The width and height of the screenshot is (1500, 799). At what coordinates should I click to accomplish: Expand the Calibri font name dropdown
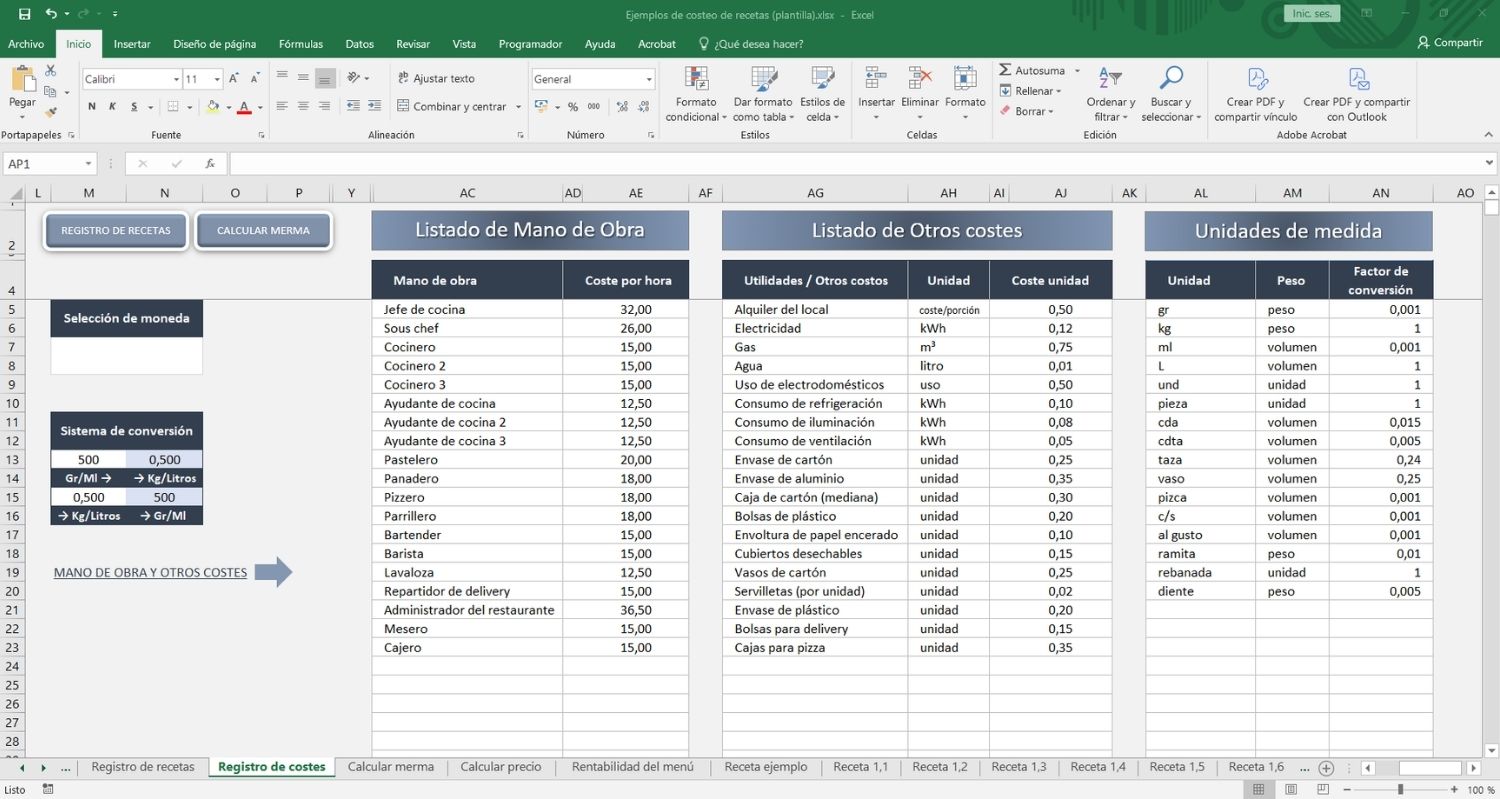pyautogui.click(x=176, y=79)
